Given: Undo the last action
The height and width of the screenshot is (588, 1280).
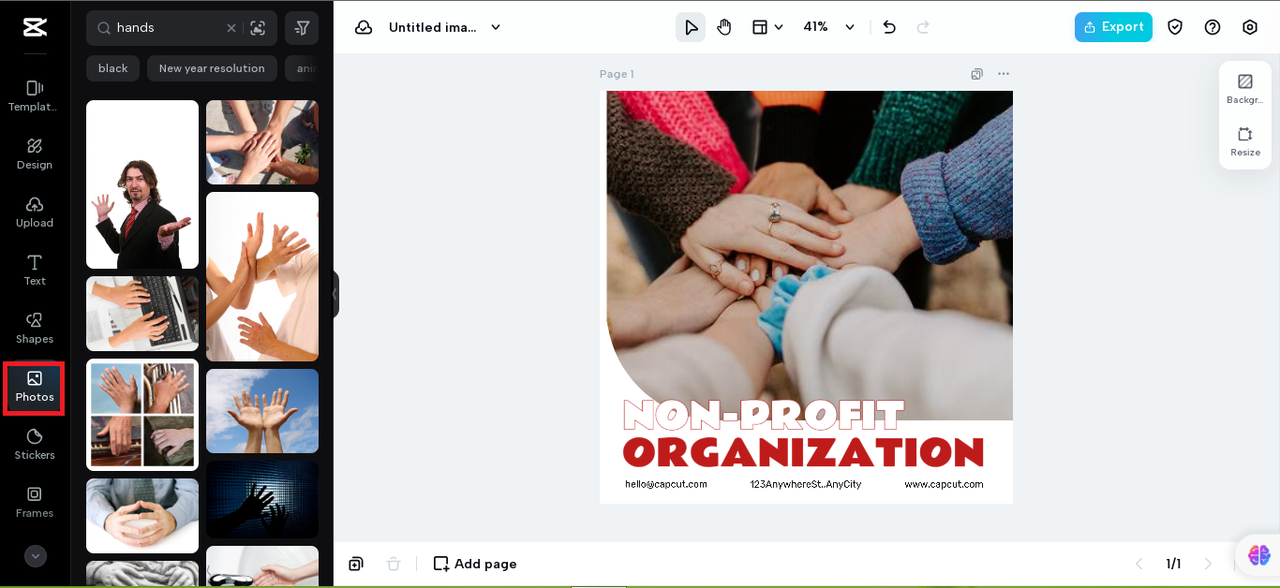Looking at the screenshot, I should coord(889,27).
